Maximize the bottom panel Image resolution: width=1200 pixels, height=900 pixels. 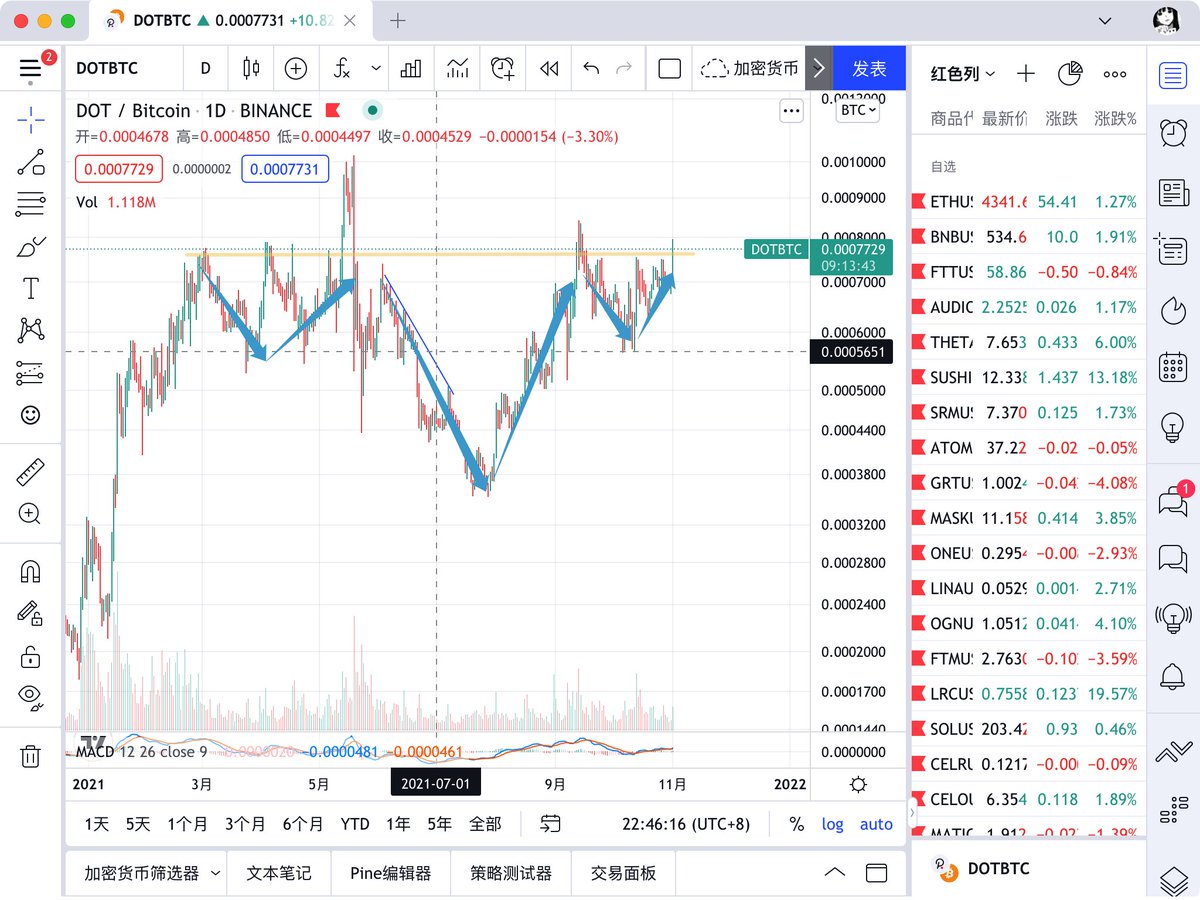click(877, 873)
